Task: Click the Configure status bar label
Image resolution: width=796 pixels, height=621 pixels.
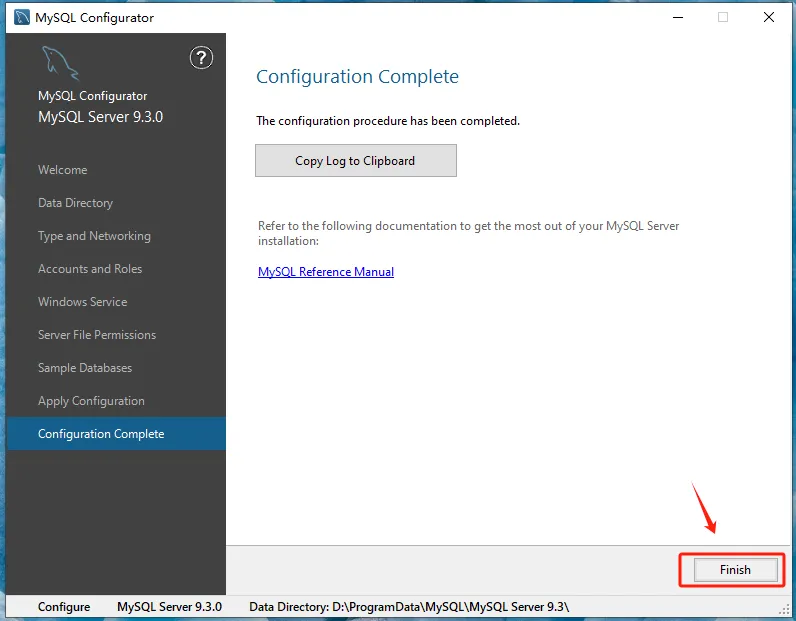Action: [63, 607]
